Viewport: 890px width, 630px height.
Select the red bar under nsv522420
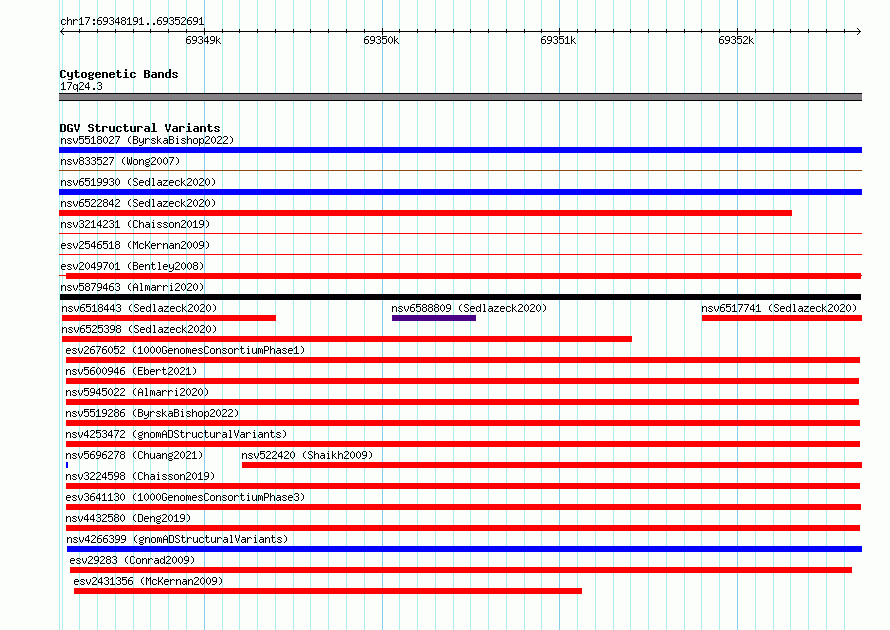coord(552,465)
